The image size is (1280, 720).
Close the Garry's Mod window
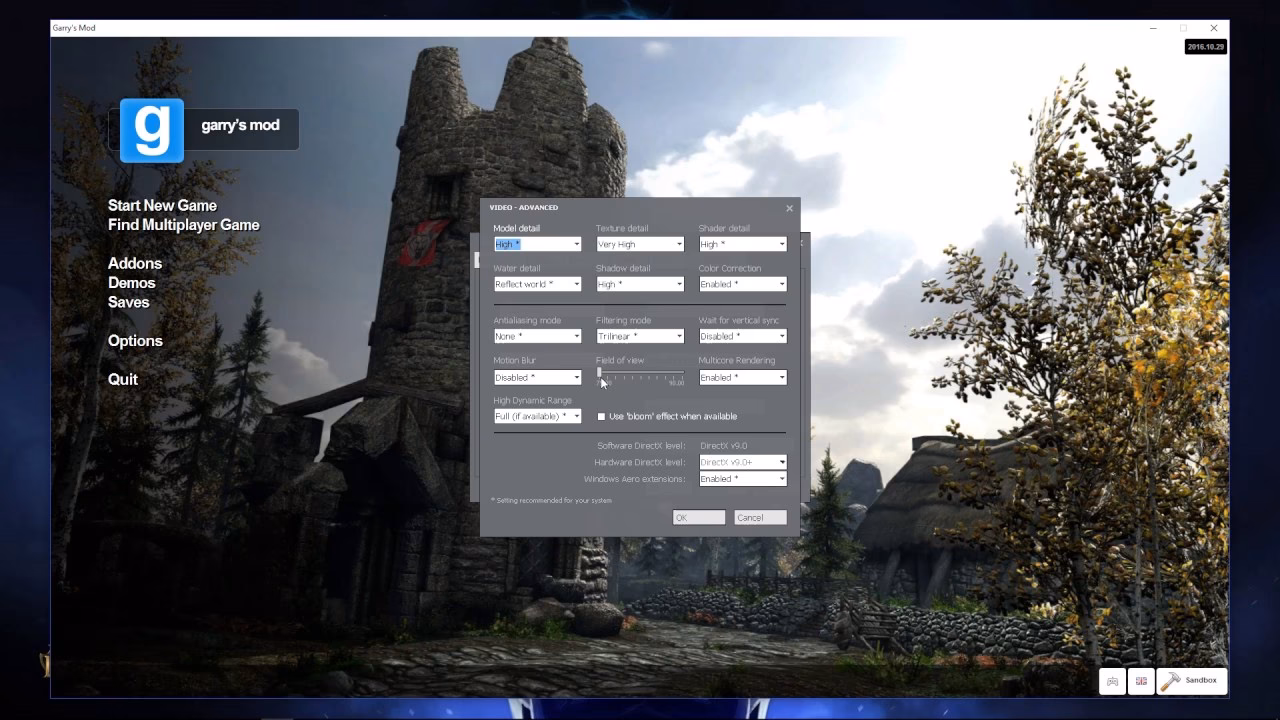point(1214,28)
